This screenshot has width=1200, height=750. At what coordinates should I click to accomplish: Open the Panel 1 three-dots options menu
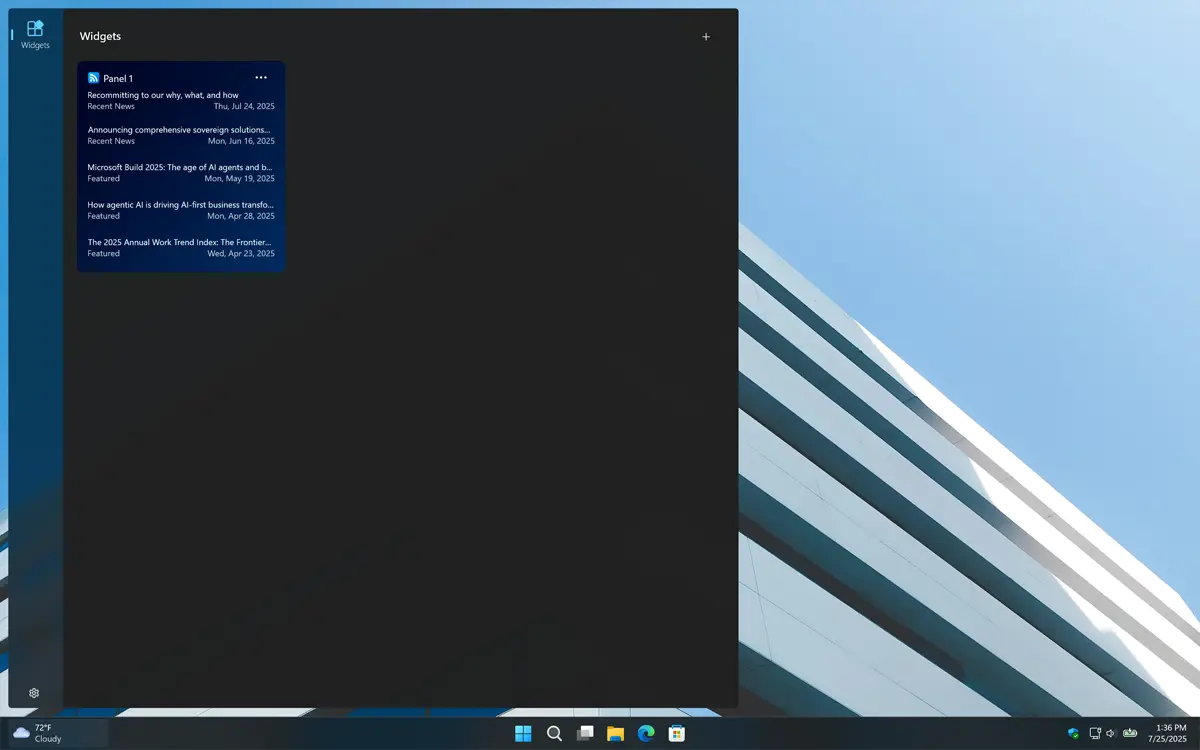pos(261,77)
